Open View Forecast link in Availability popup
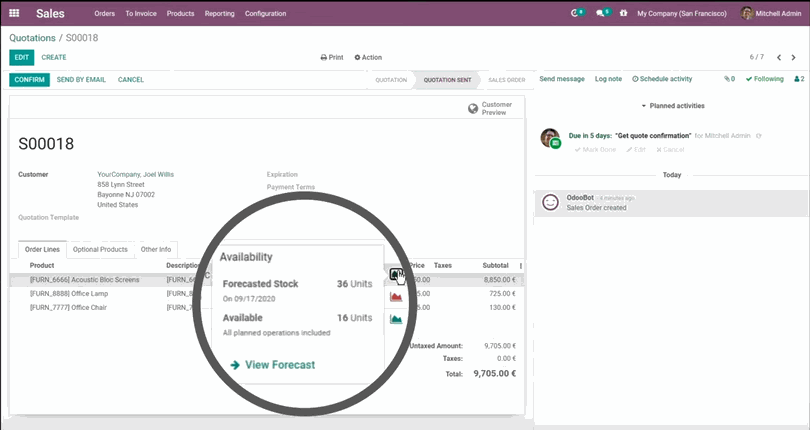The image size is (810, 430). [x=273, y=365]
